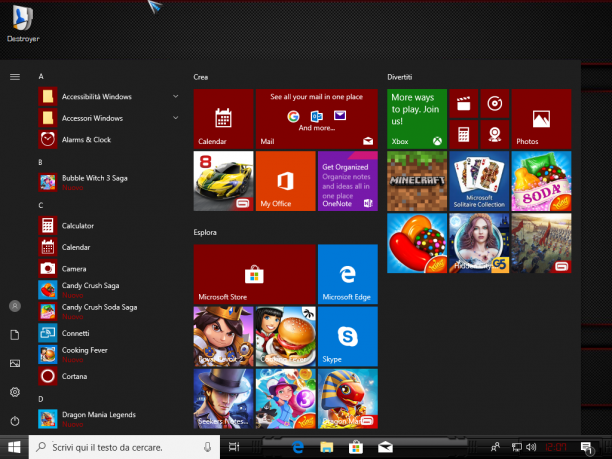Open the Mail tile
Image resolution: width=612 pixels, height=459 pixels.
coord(317,119)
